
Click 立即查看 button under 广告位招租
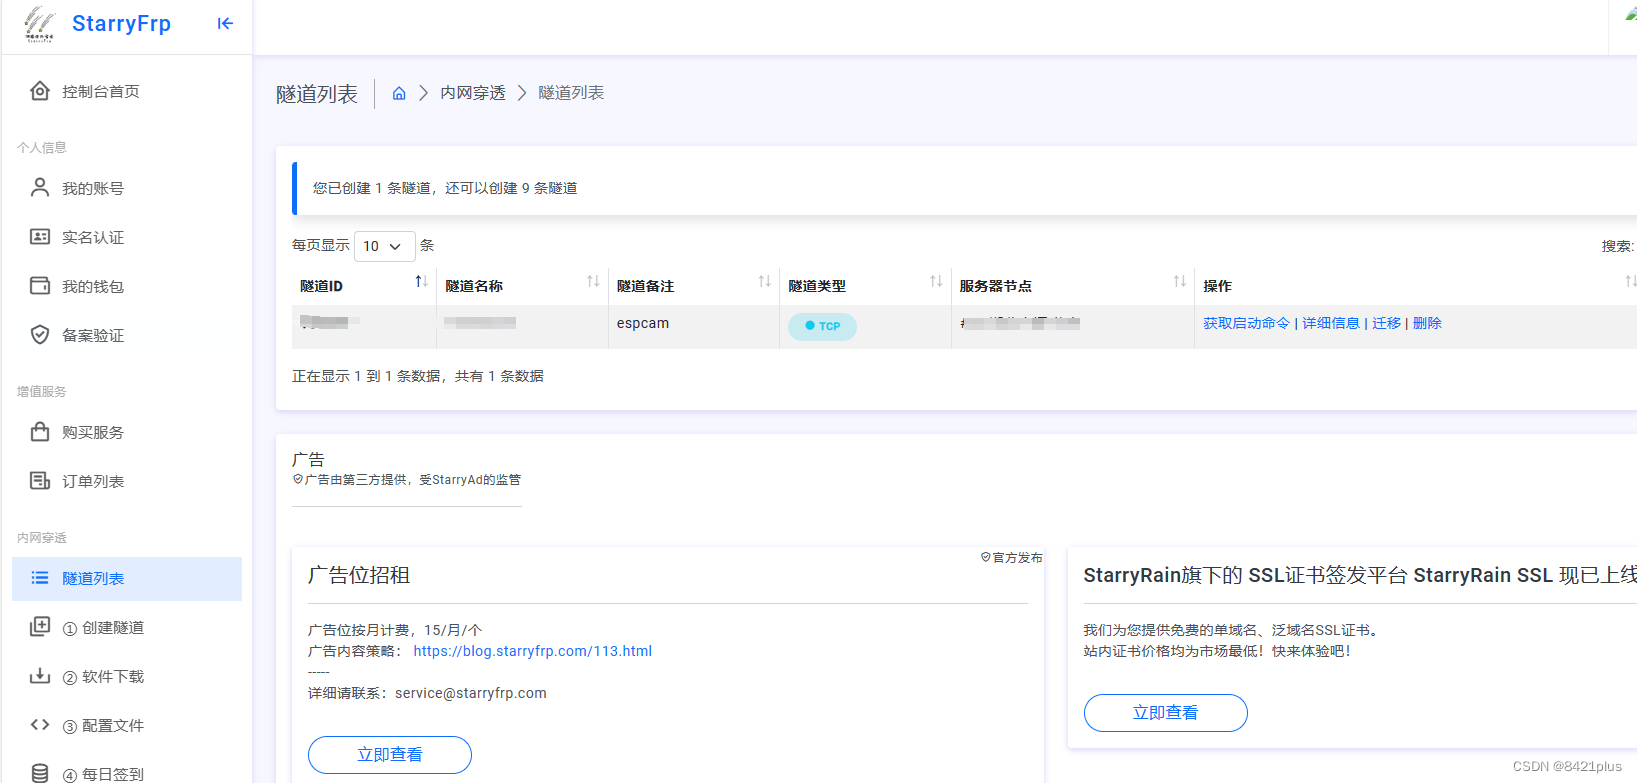point(390,754)
